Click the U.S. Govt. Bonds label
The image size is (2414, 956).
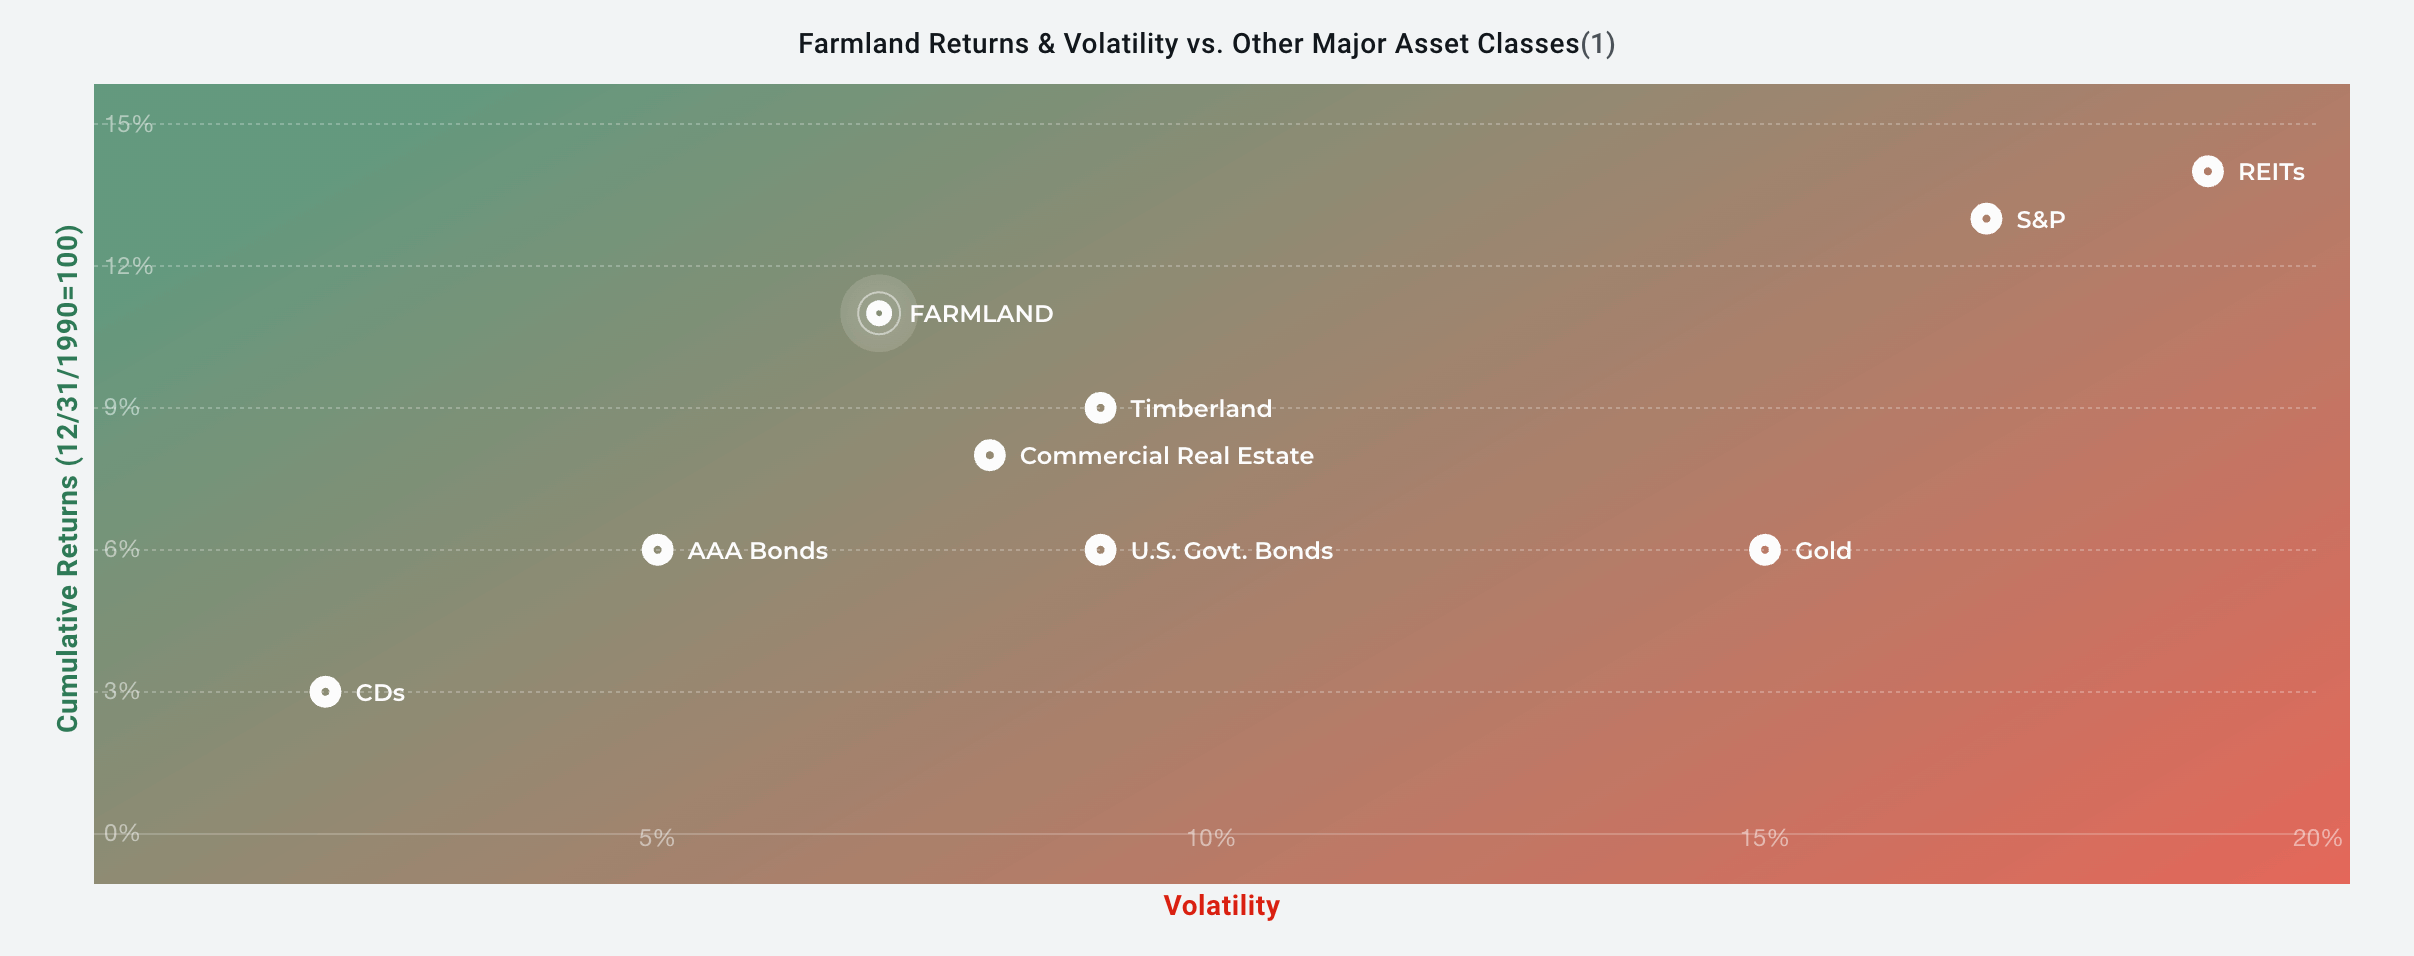(1231, 551)
